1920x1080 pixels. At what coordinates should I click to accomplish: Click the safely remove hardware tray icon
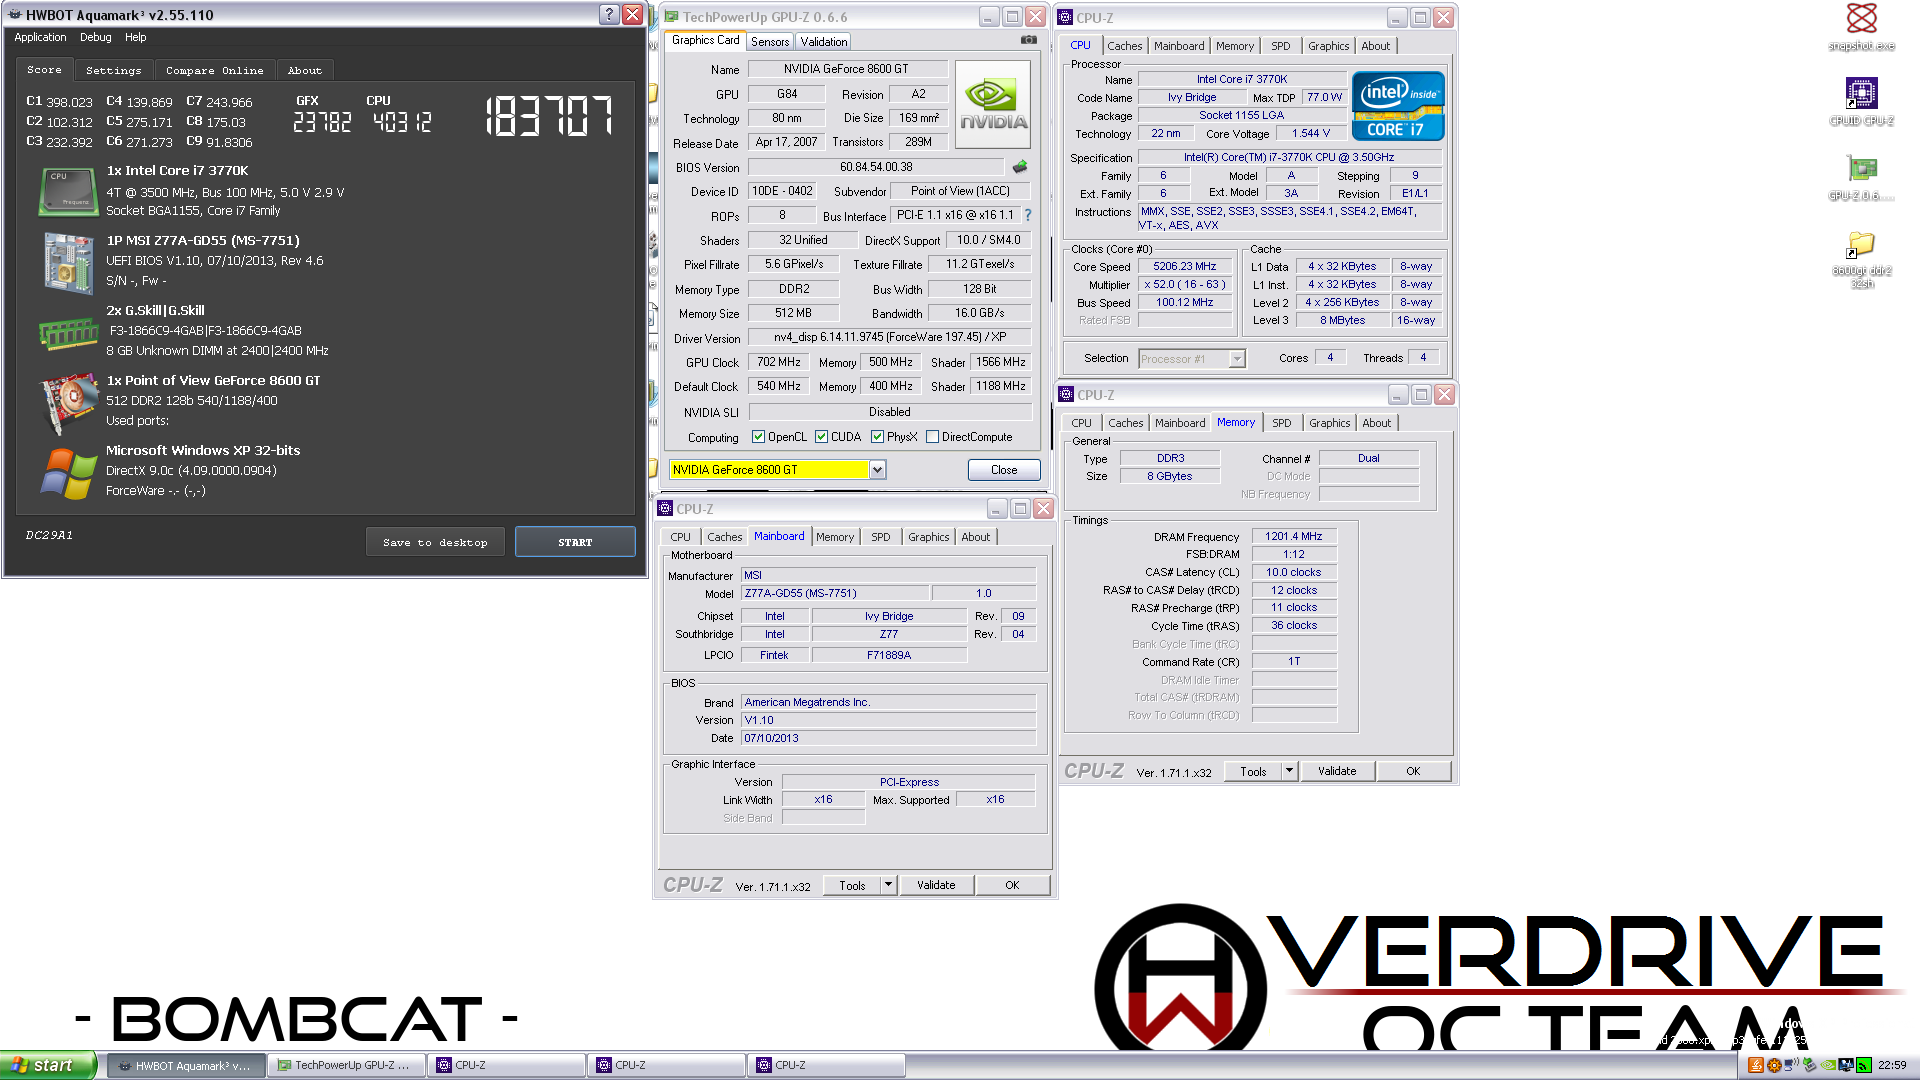[1809, 1065]
